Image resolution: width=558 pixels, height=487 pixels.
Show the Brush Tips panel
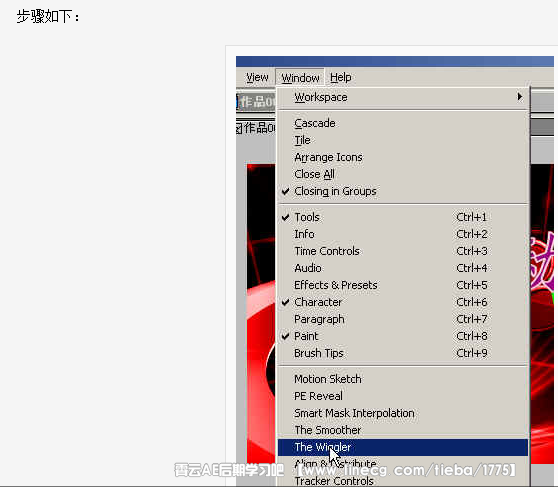tap(403, 353)
